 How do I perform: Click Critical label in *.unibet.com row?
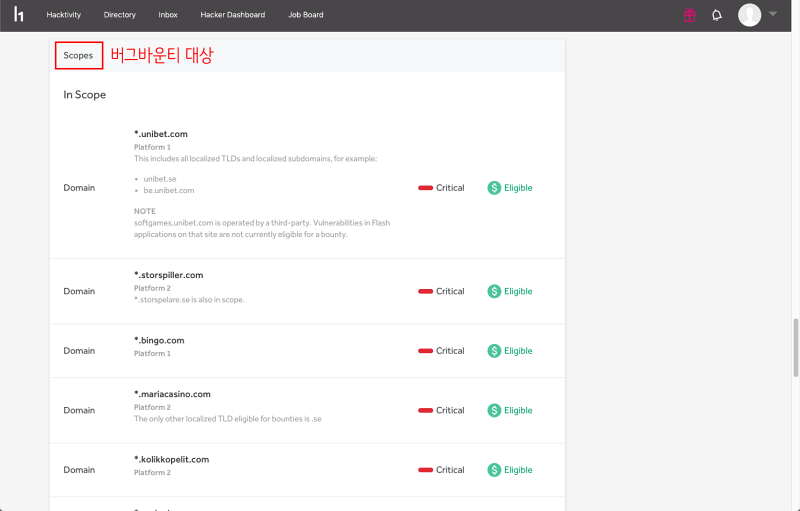450,188
